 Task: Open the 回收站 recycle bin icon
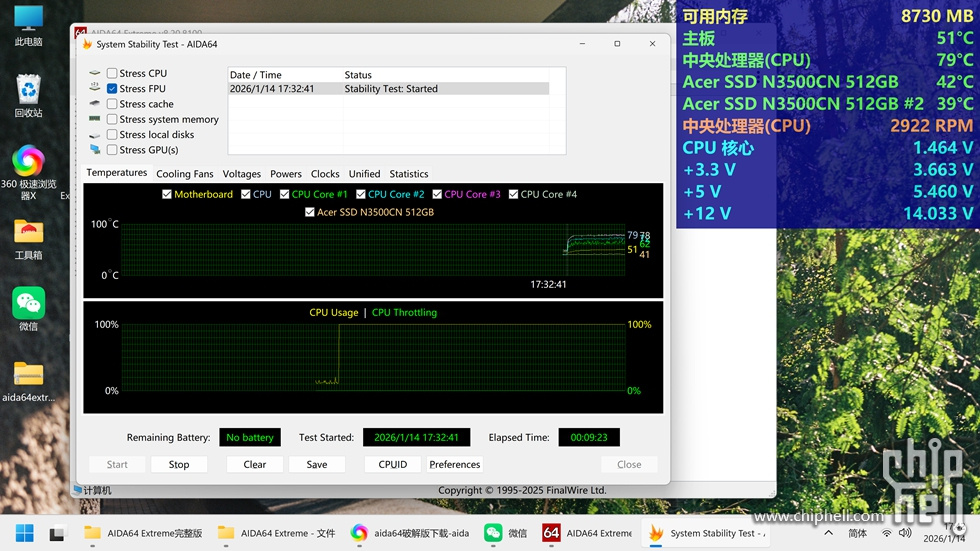pyautogui.click(x=29, y=96)
